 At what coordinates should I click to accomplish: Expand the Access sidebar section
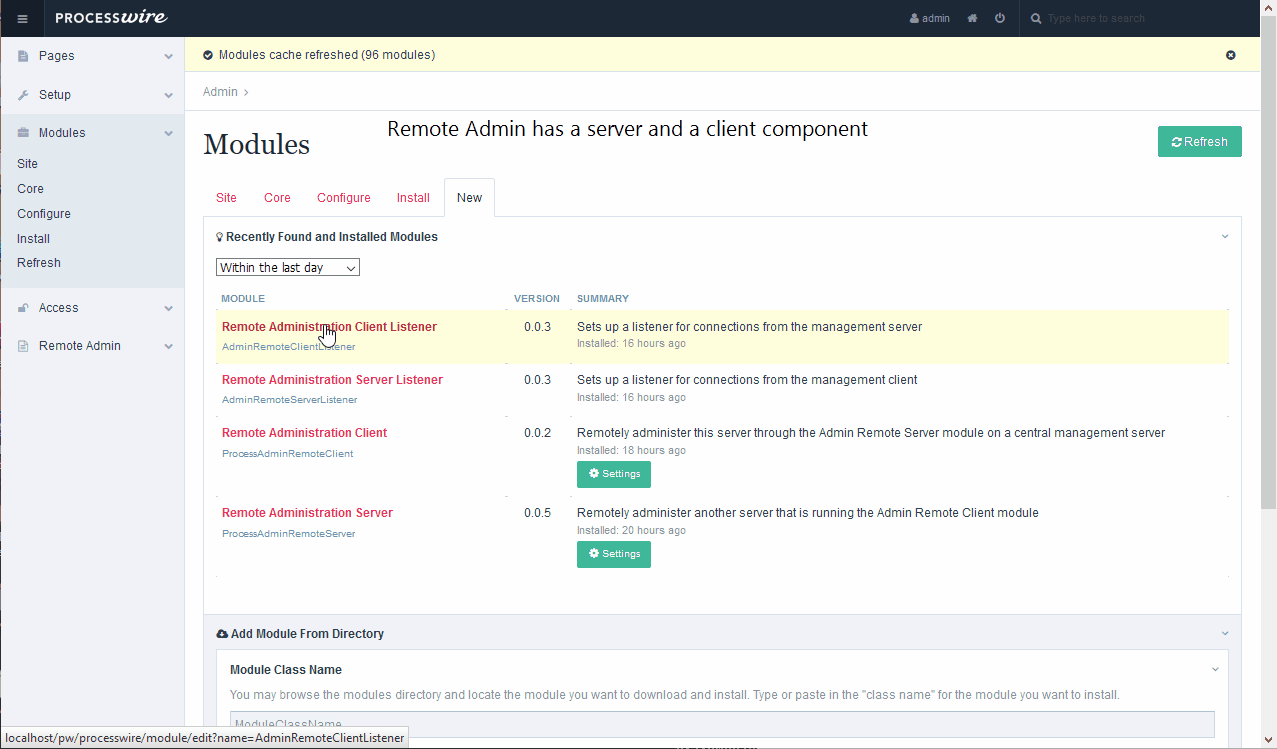[x=168, y=308]
